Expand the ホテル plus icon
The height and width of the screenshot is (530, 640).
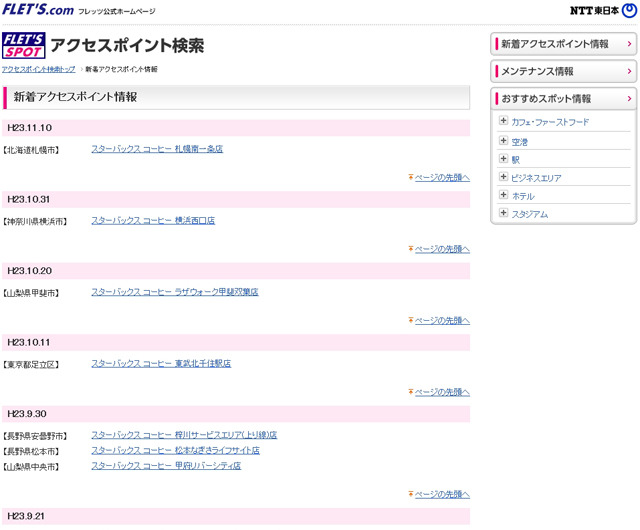(503, 195)
